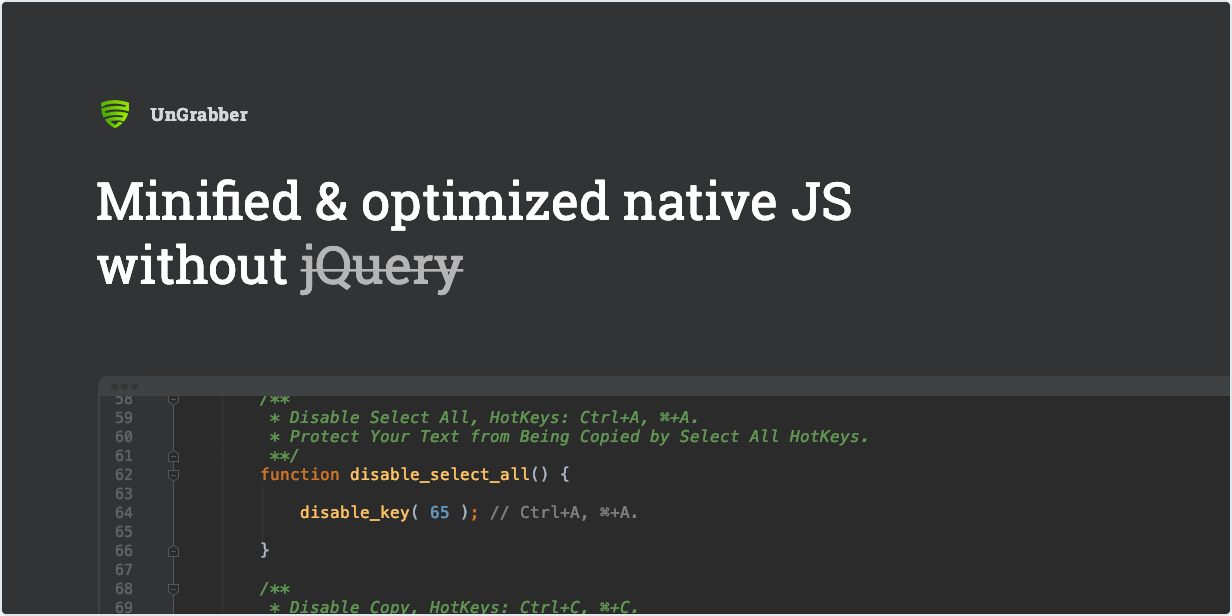This screenshot has height=616, width=1232.
Task: Click the 'function' keyword on line 62
Action: click(x=300, y=475)
